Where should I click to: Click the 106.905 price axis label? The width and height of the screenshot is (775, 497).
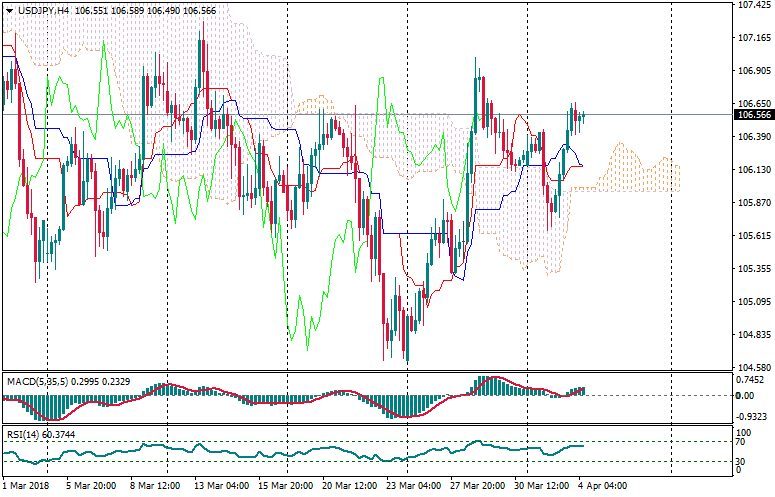click(x=753, y=71)
